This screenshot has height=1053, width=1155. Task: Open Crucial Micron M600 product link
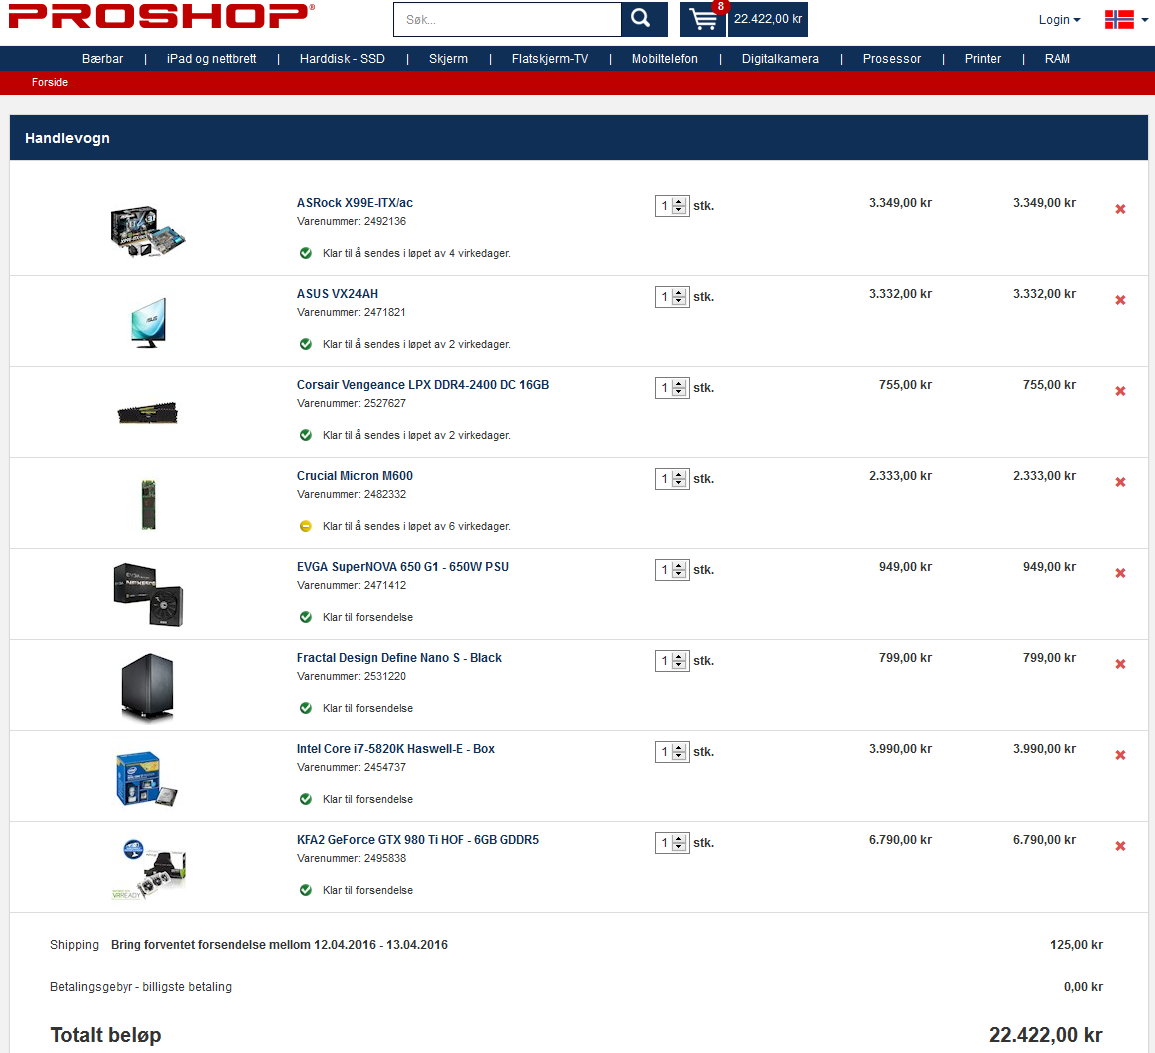tap(354, 476)
